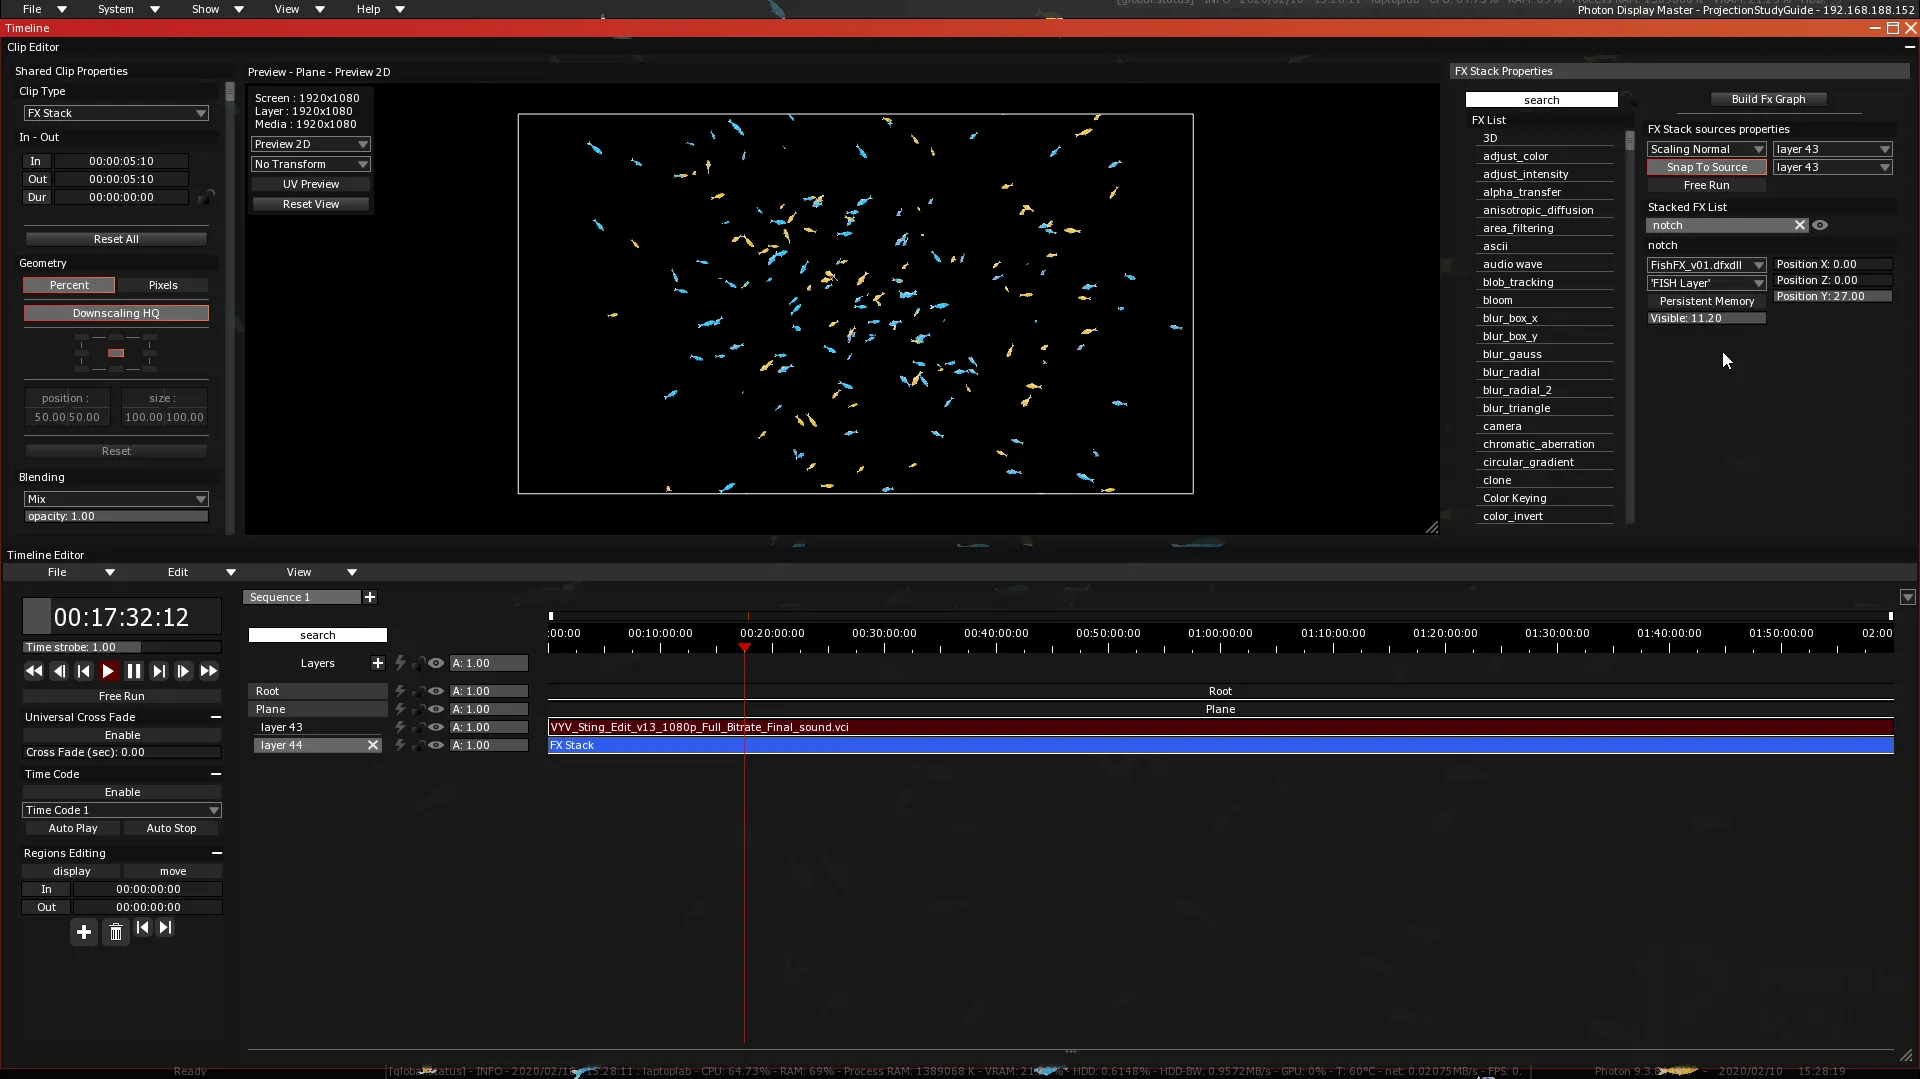This screenshot has width=1920, height=1079.
Task: Open the Scaling Normal dropdown
Action: 1706,149
